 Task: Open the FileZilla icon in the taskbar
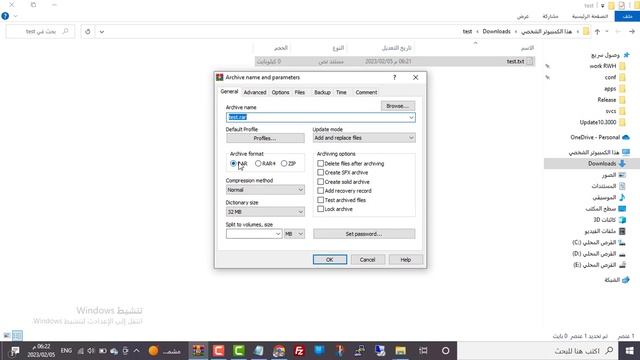(299, 351)
